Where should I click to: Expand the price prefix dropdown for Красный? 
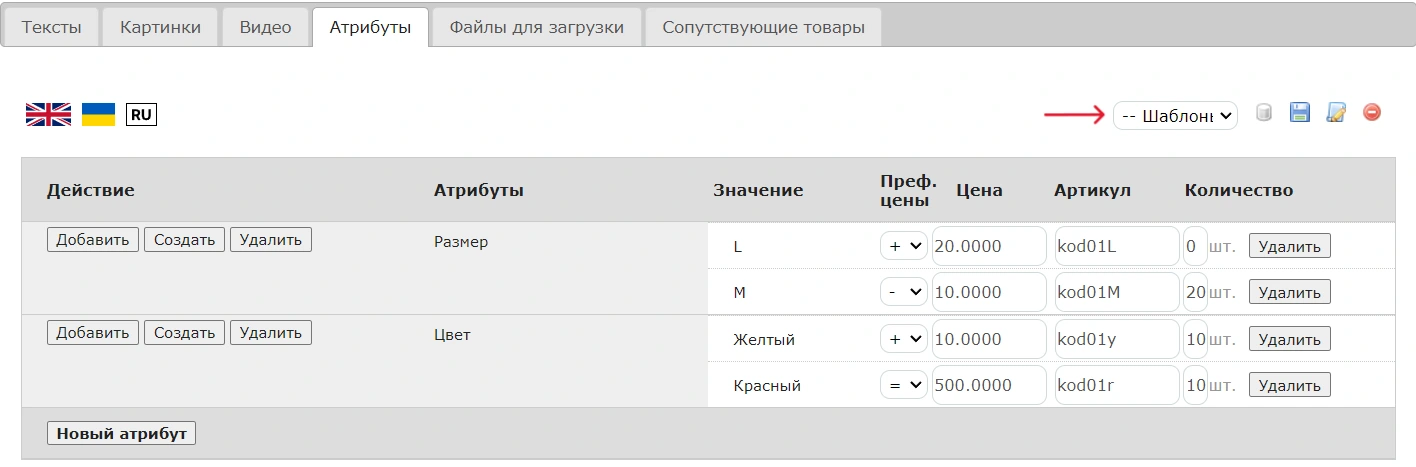pos(904,385)
